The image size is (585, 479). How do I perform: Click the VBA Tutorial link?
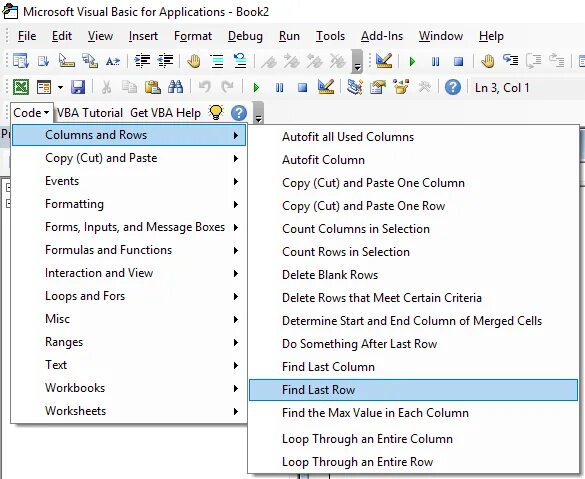pos(90,113)
